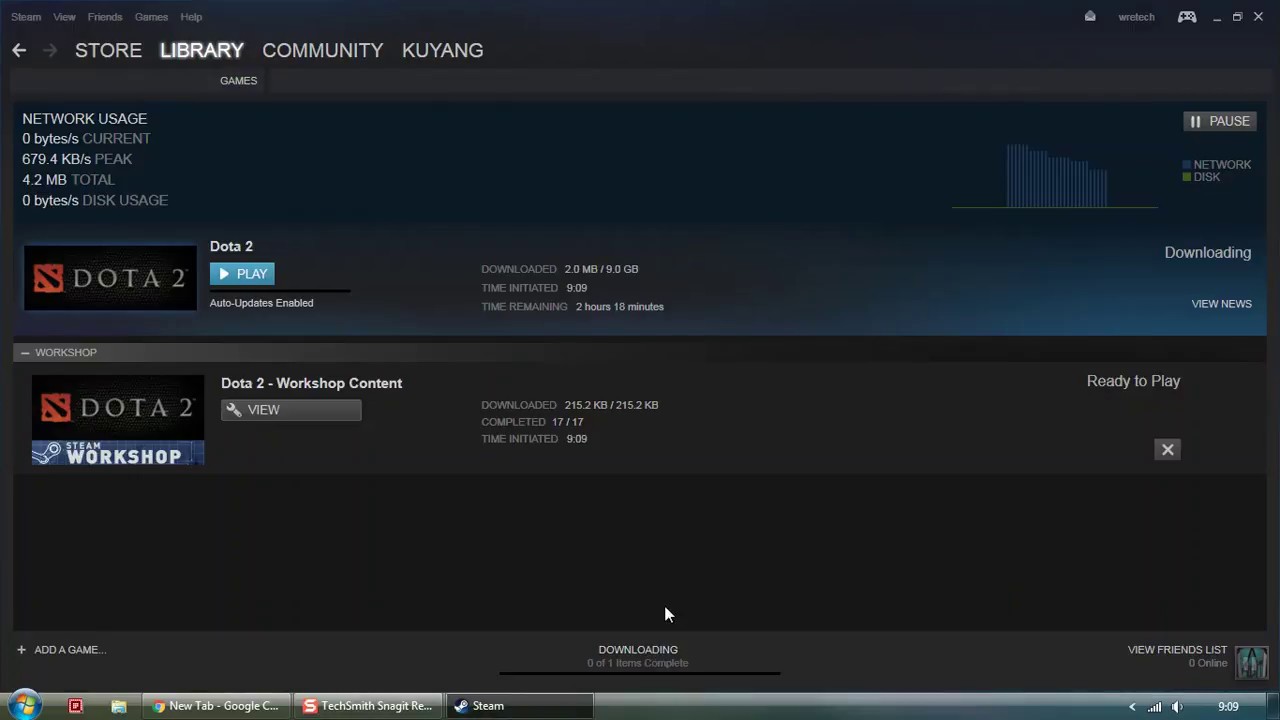Open the wretech account name
This screenshot has width=1280, height=720.
click(x=1136, y=17)
